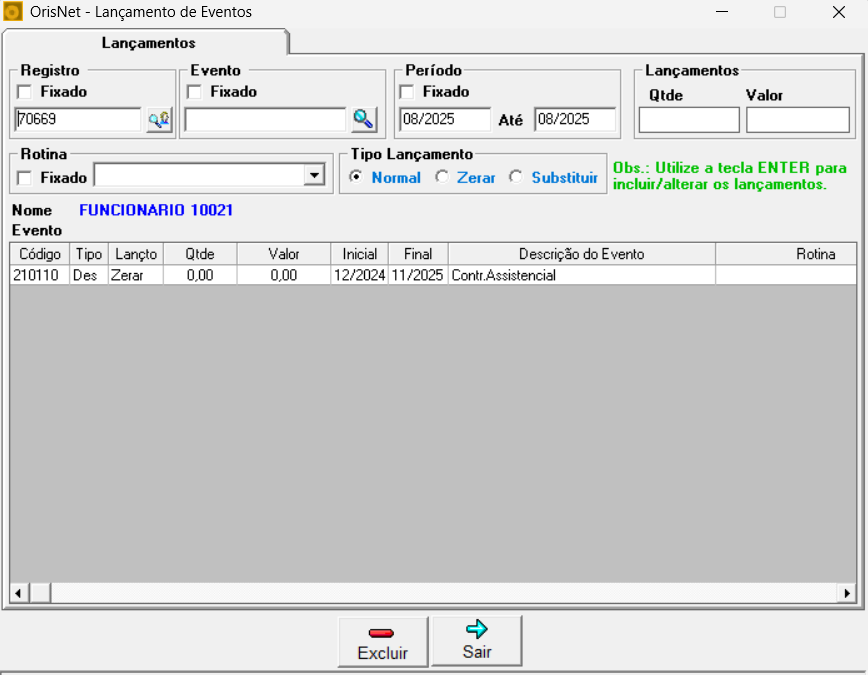Tick the Fixado checkbox under Período
Viewport: 868px width, 675px height.
pos(407,92)
